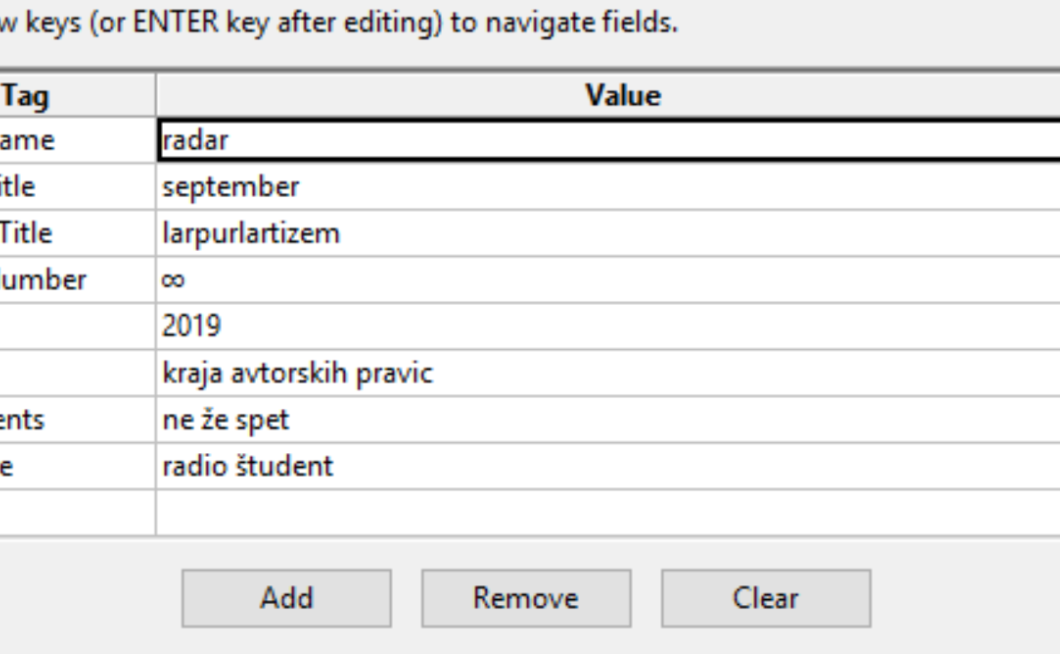Click the number tag cell beside infinity symbol

pyautogui.click(x=76, y=280)
